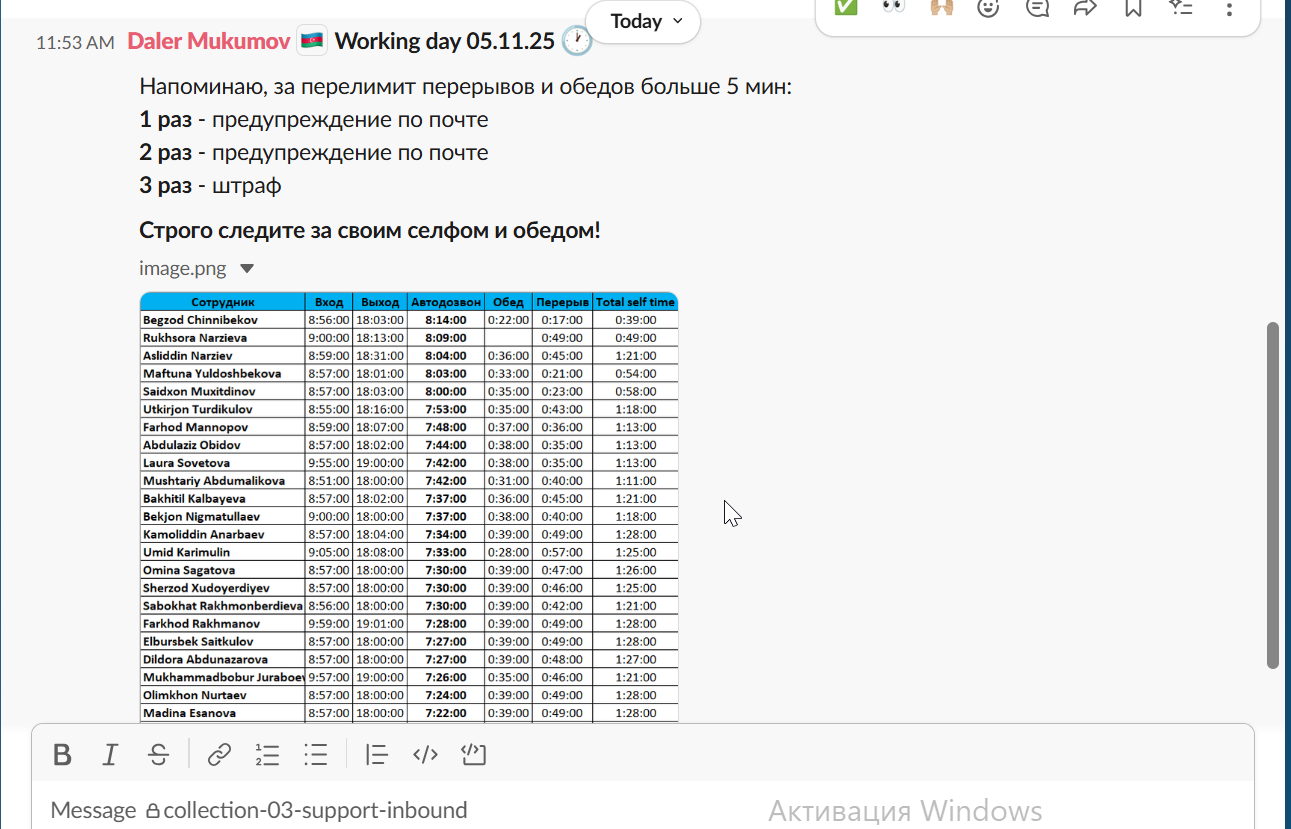The height and width of the screenshot is (829, 1291).
Task: Click the 'Dildora Abdunazarova' row name
Action: 205,660
